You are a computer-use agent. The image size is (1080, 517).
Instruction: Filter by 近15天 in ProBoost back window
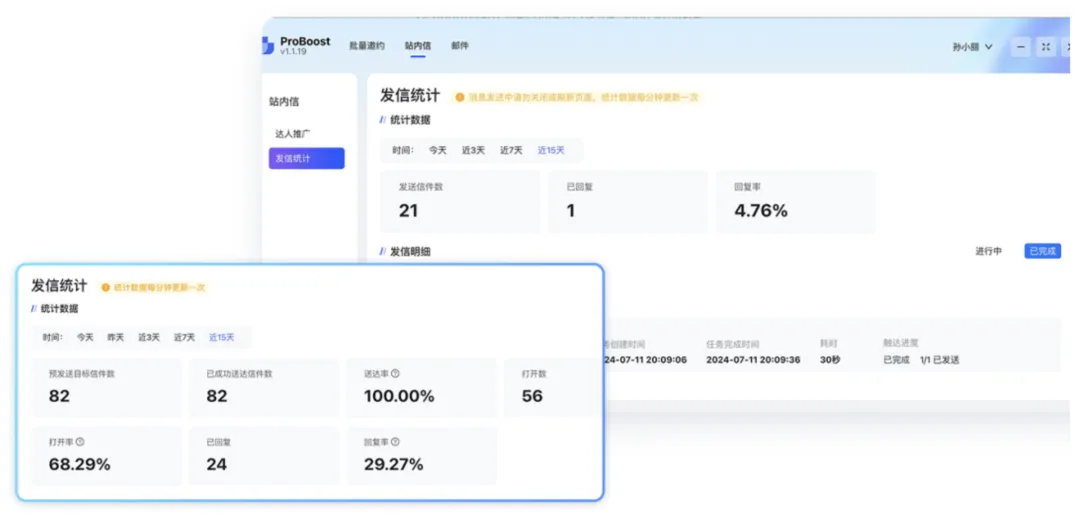[551, 150]
